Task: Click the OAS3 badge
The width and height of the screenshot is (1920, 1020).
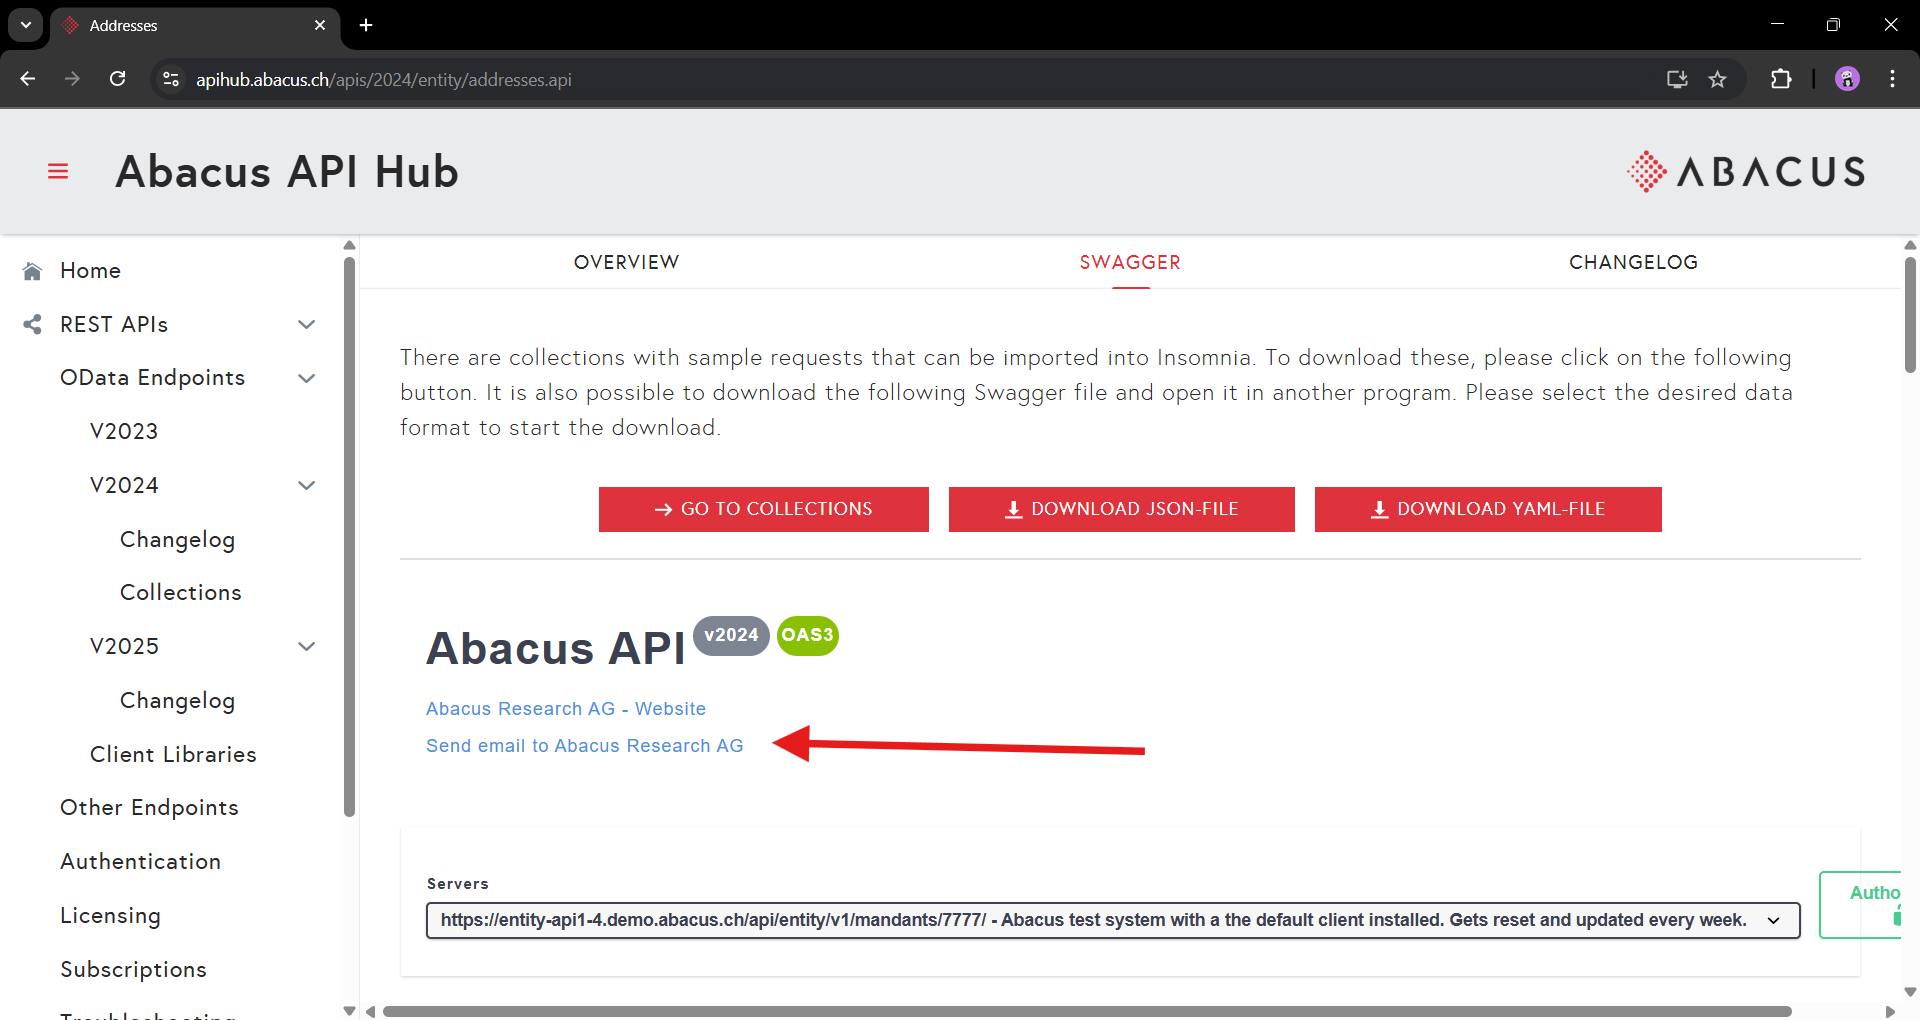Action: pyautogui.click(x=807, y=636)
